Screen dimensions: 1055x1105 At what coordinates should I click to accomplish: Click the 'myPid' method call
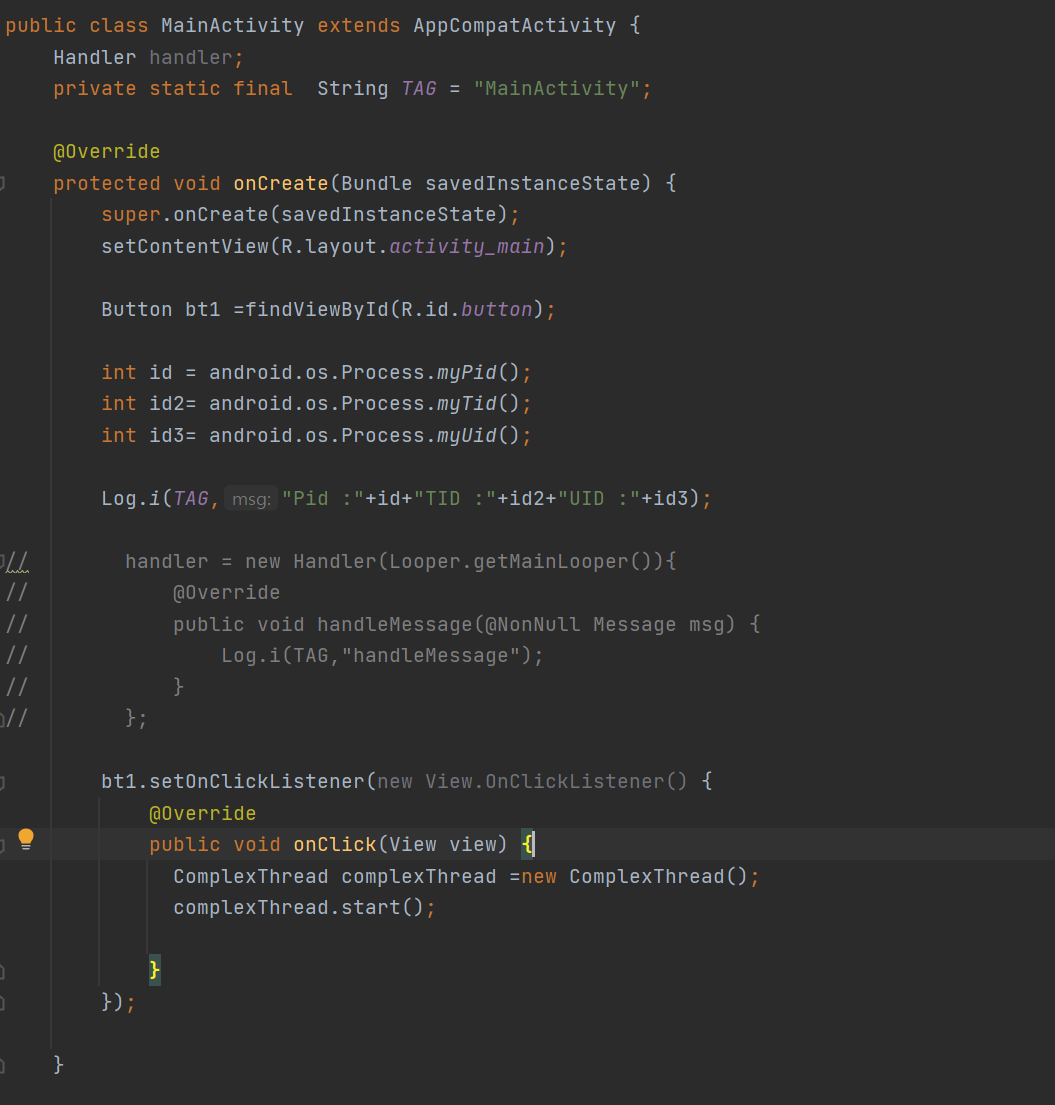click(x=467, y=372)
